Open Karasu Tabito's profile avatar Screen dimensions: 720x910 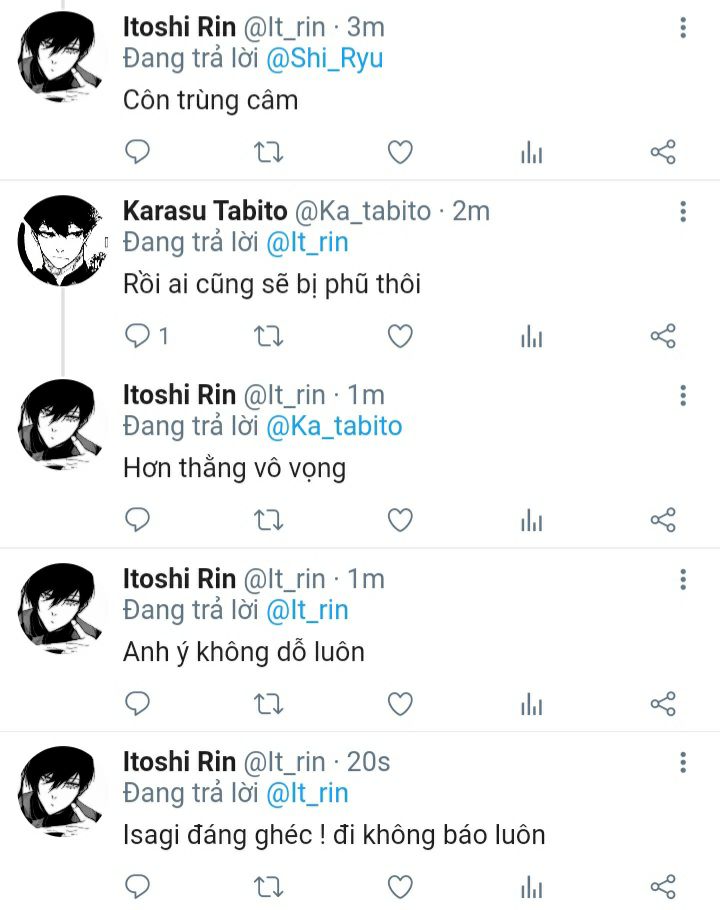click(61, 241)
